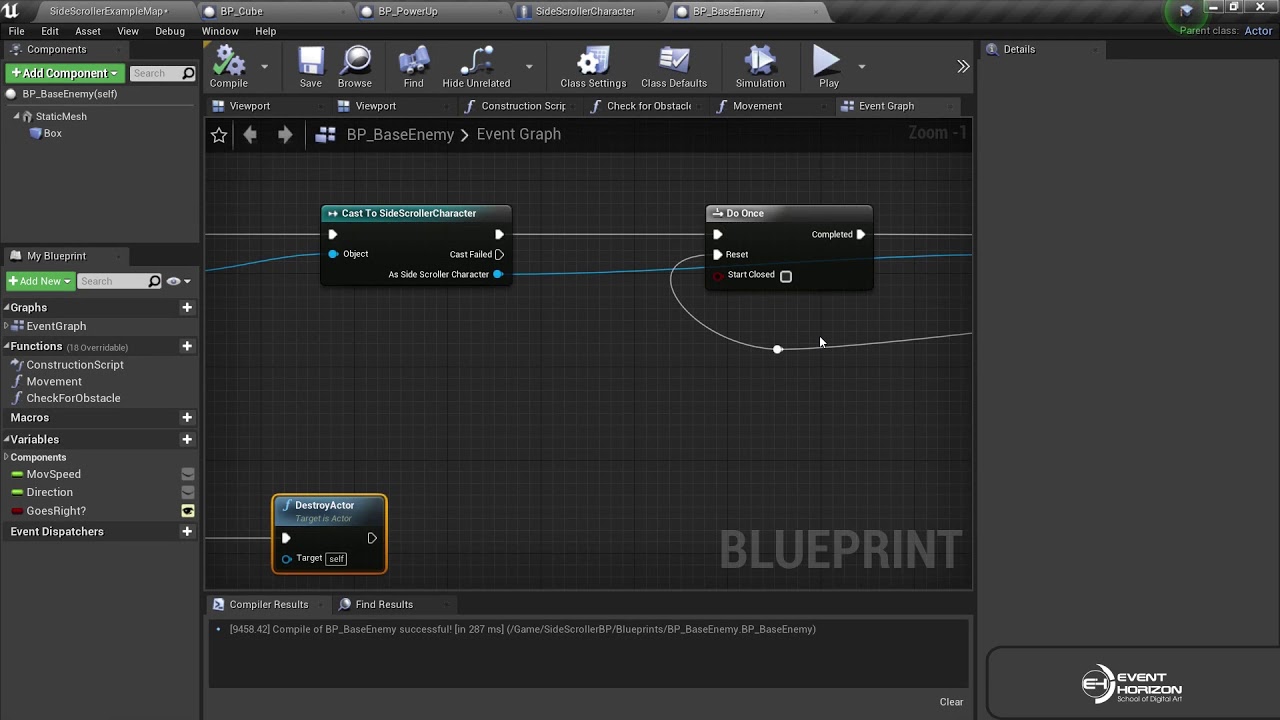Image resolution: width=1280 pixels, height=720 pixels.
Task: Expand the toolbar overflow chevrons
Action: click(963, 67)
